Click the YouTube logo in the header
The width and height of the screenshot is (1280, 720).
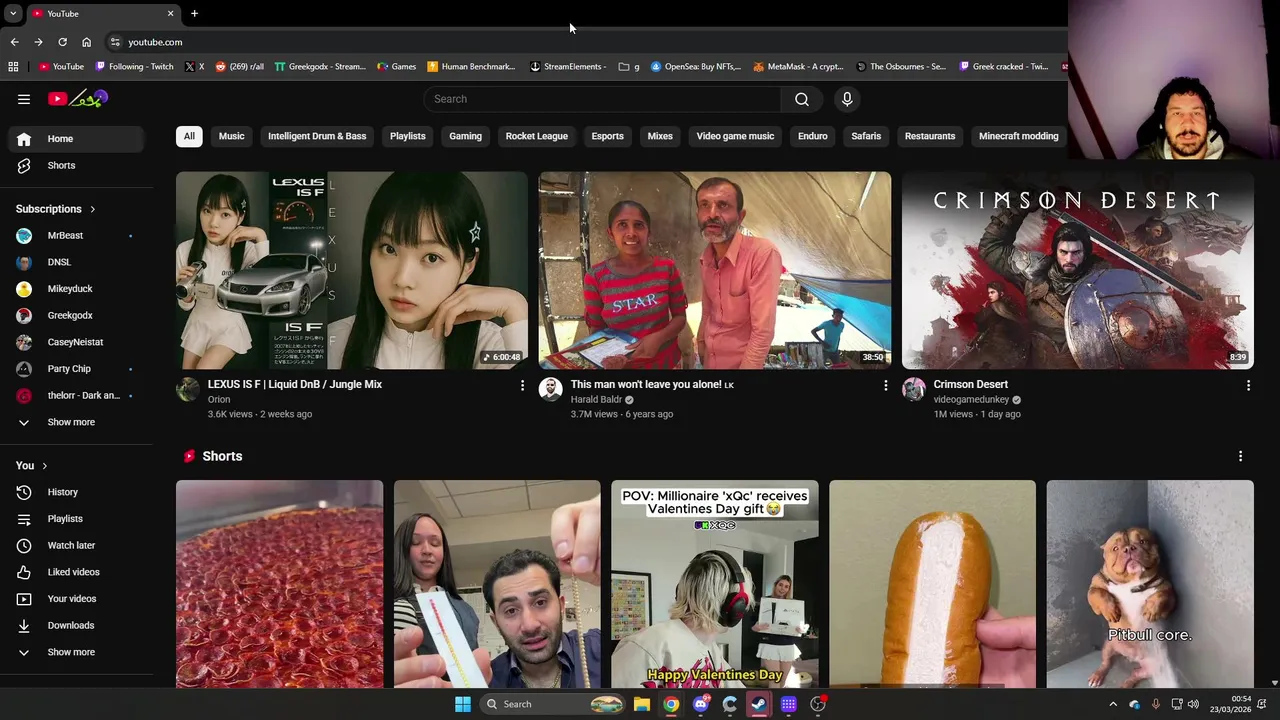click(78, 98)
